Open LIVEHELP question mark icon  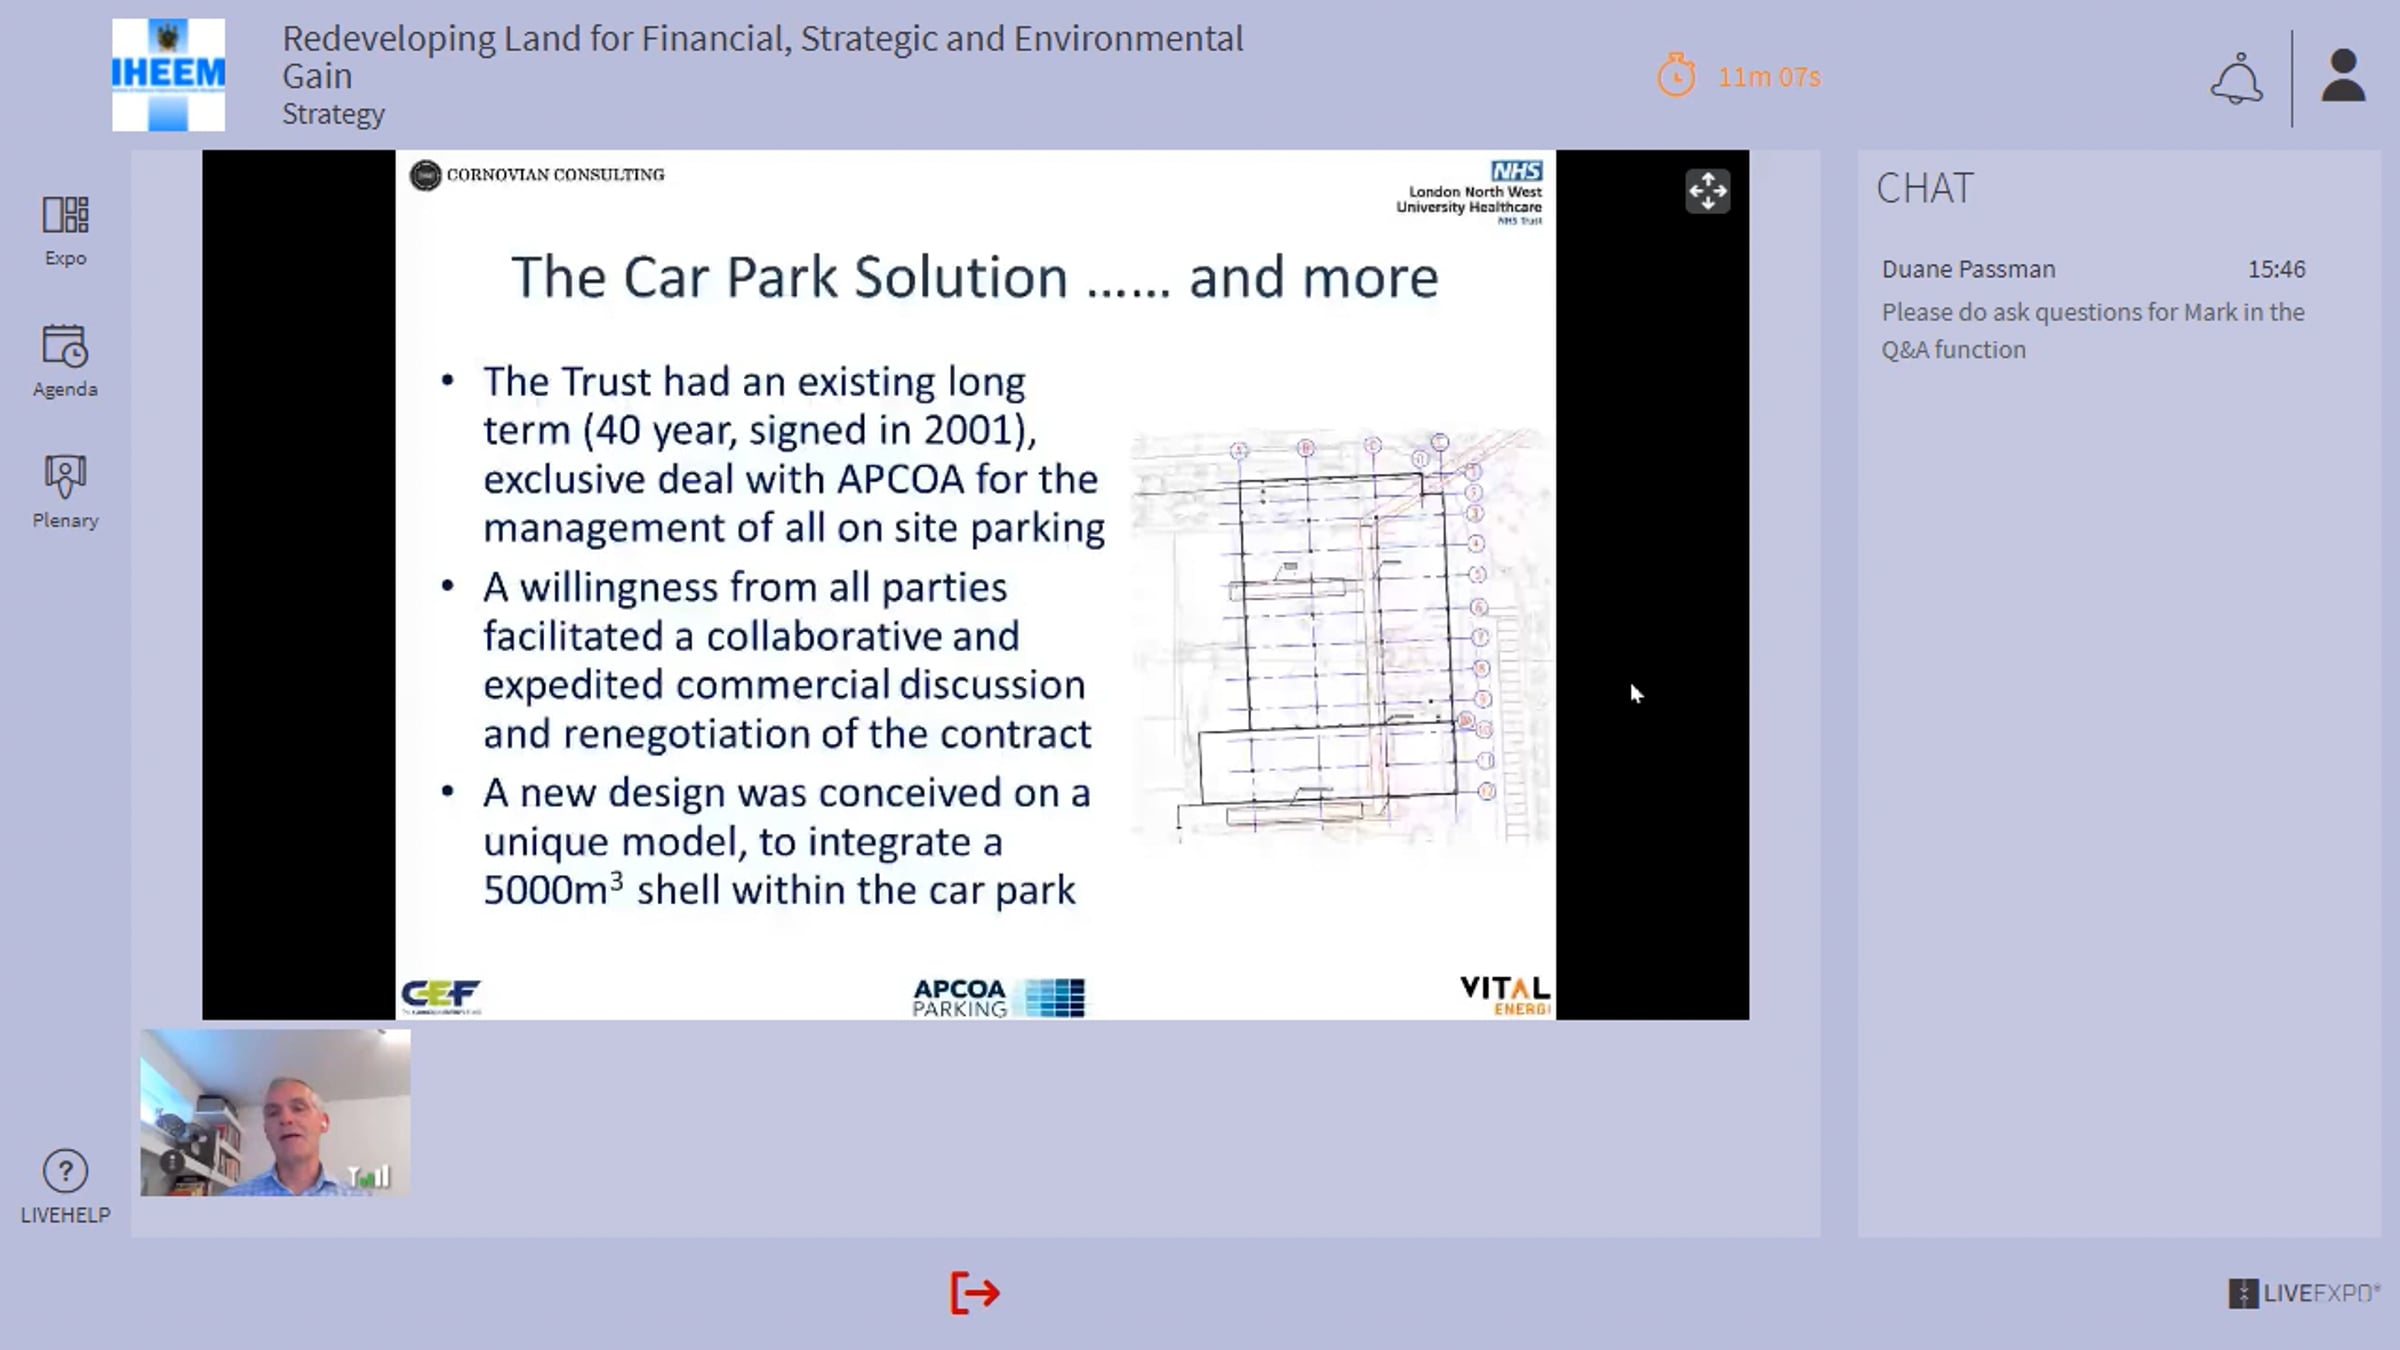pyautogui.click(x=65, y=1171)
